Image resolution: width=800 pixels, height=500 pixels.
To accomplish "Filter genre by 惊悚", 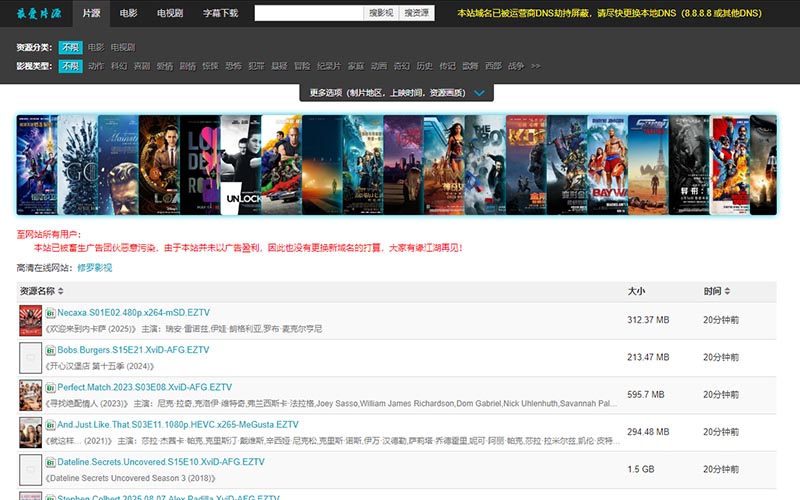I will (x=210, y=66).
